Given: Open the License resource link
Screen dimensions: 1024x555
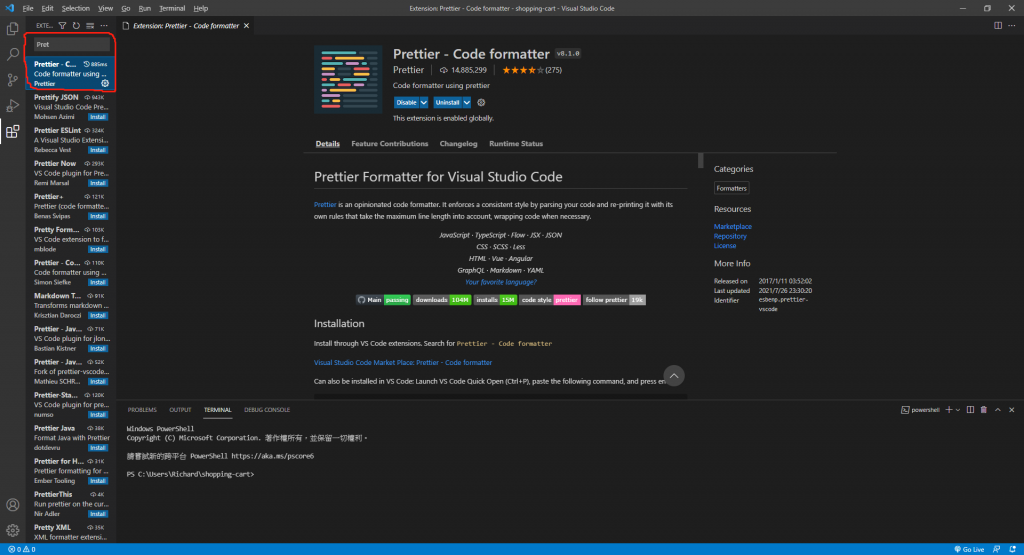Looking at the screenshot, I should [x=725, y=246].
